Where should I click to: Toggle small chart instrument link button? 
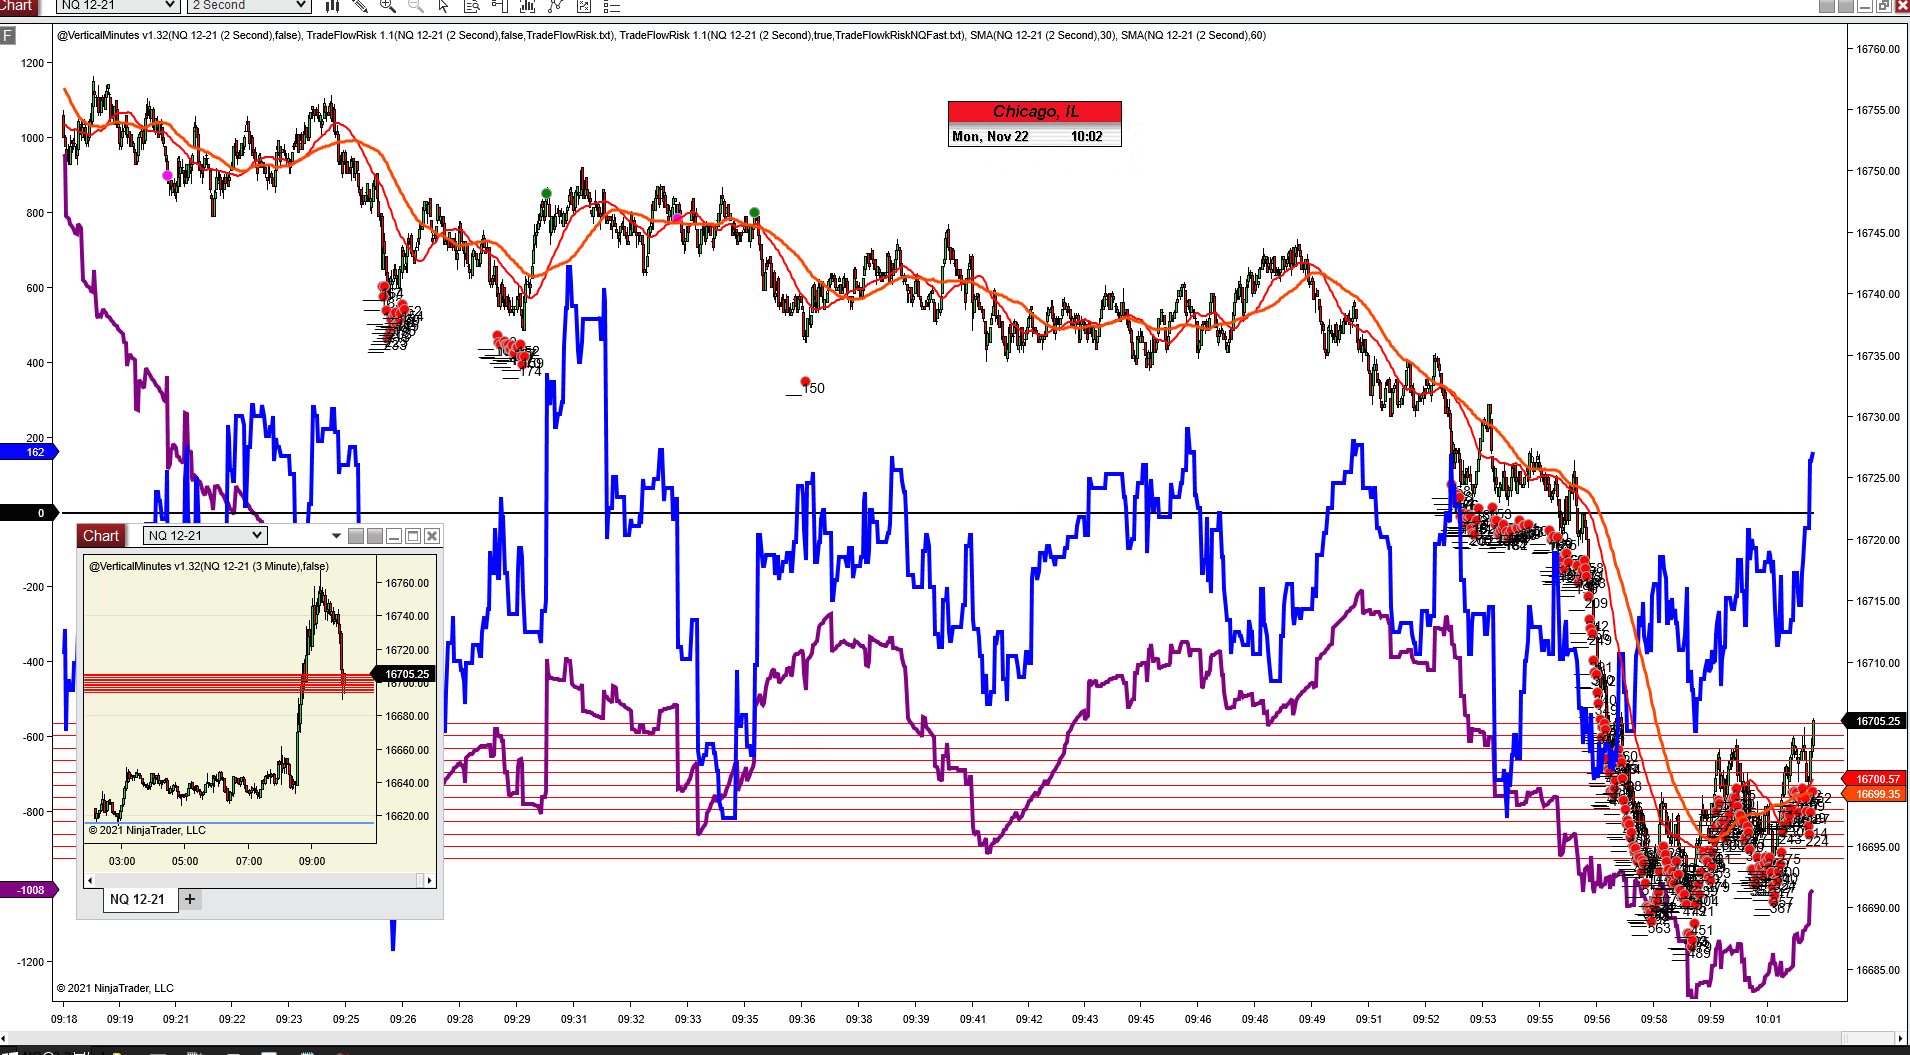click(356, 536)
